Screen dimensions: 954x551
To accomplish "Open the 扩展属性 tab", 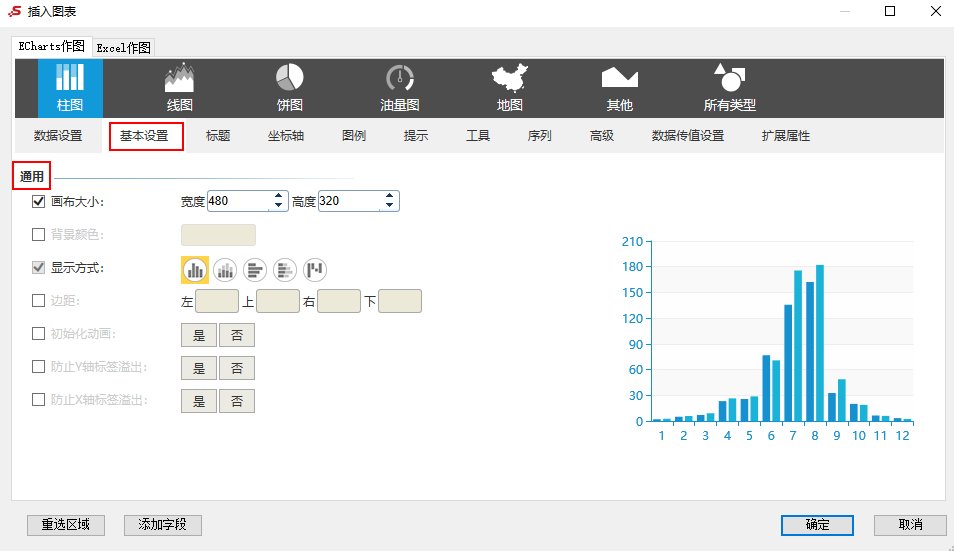I will [786, 136].
